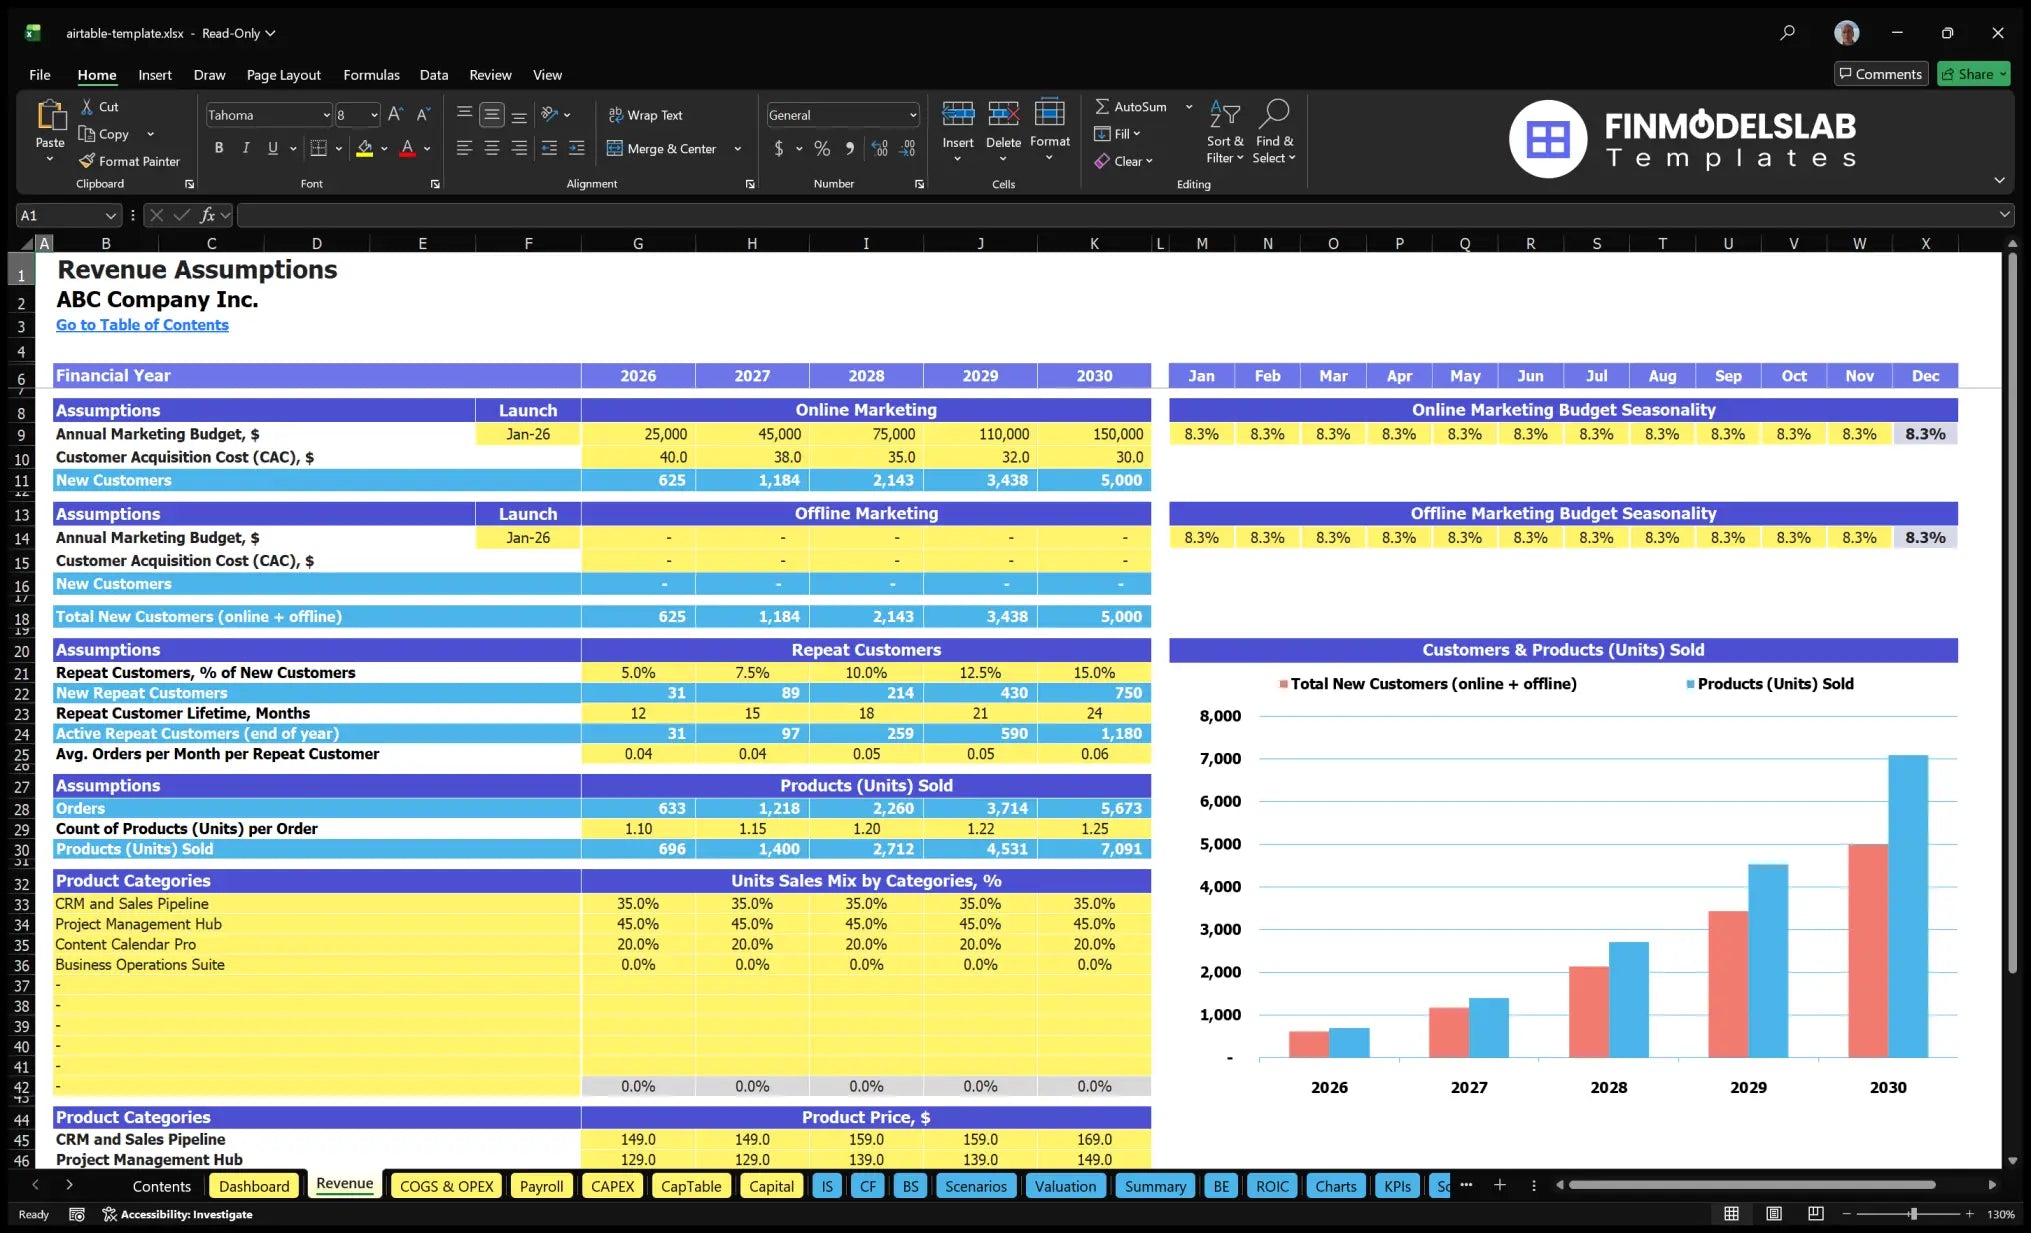Apply comma style number format
The width and height of the screenshot is (2031, 1233).
tap(850, 148)
